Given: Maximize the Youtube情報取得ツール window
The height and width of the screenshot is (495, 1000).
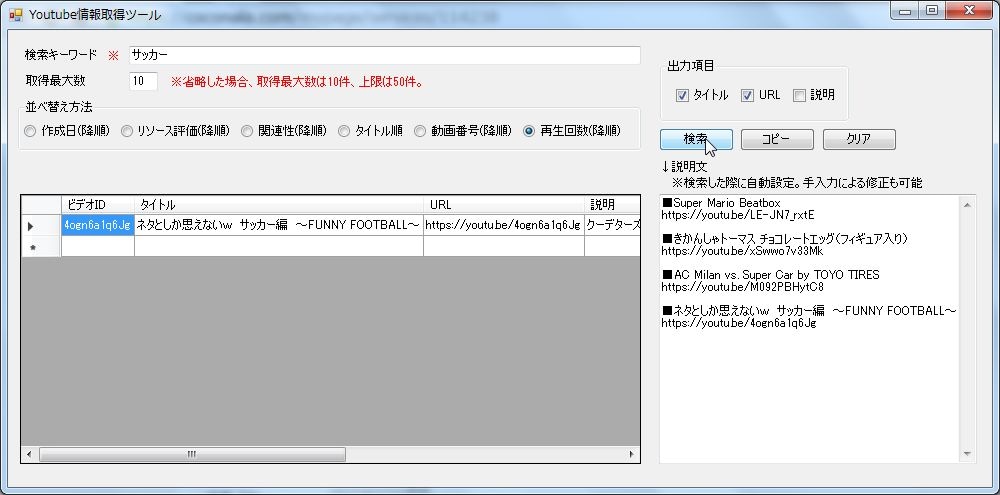Looking at the screenshot, I should pyautogui.click(x=931, y=11).
